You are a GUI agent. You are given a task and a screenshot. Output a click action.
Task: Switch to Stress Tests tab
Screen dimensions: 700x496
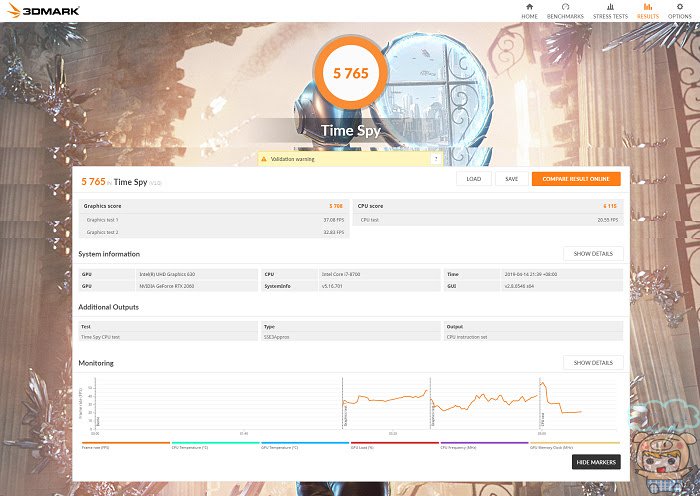click(x=610, y=11)
